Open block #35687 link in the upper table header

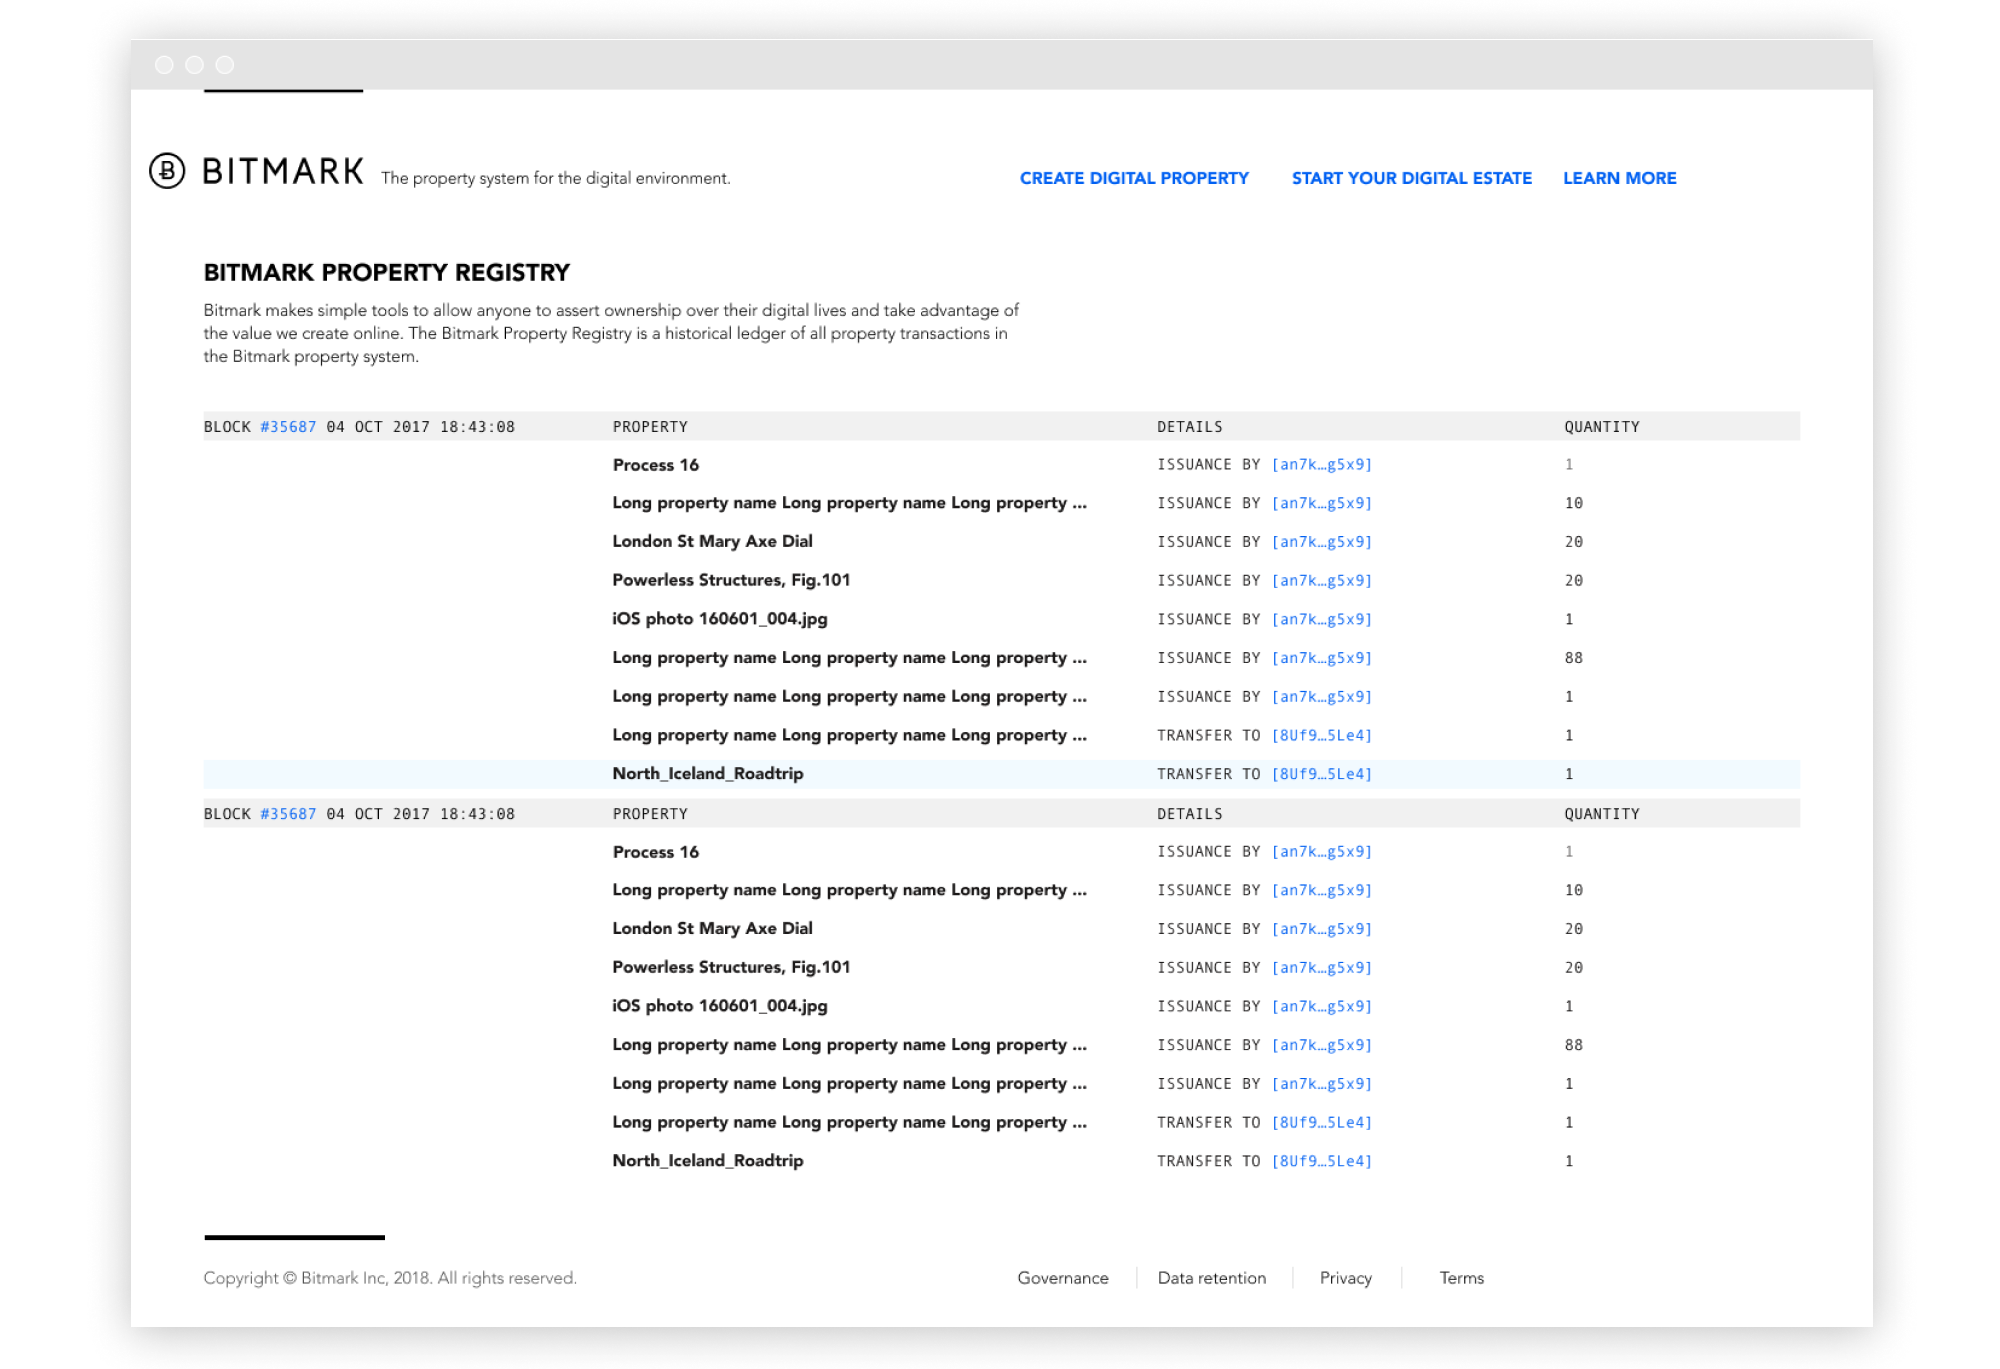[288, 427]
